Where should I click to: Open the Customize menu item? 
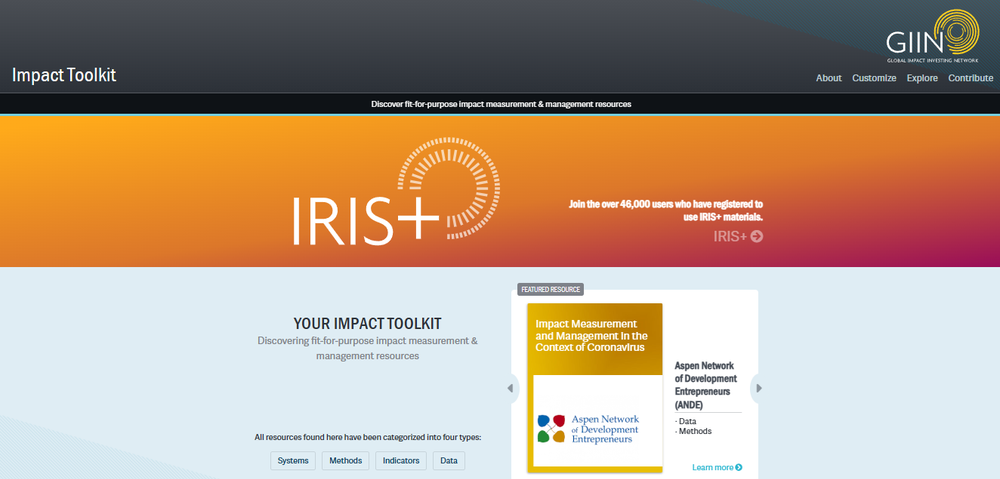(874, 78)
